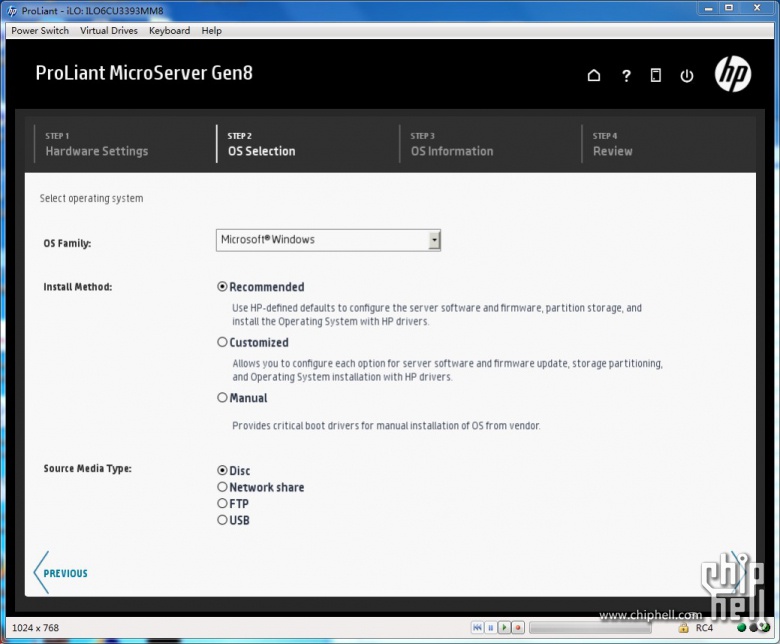Screen dimensions: 780x644
Task: Open the Keyboard menu
Action: tap(170, 30)
